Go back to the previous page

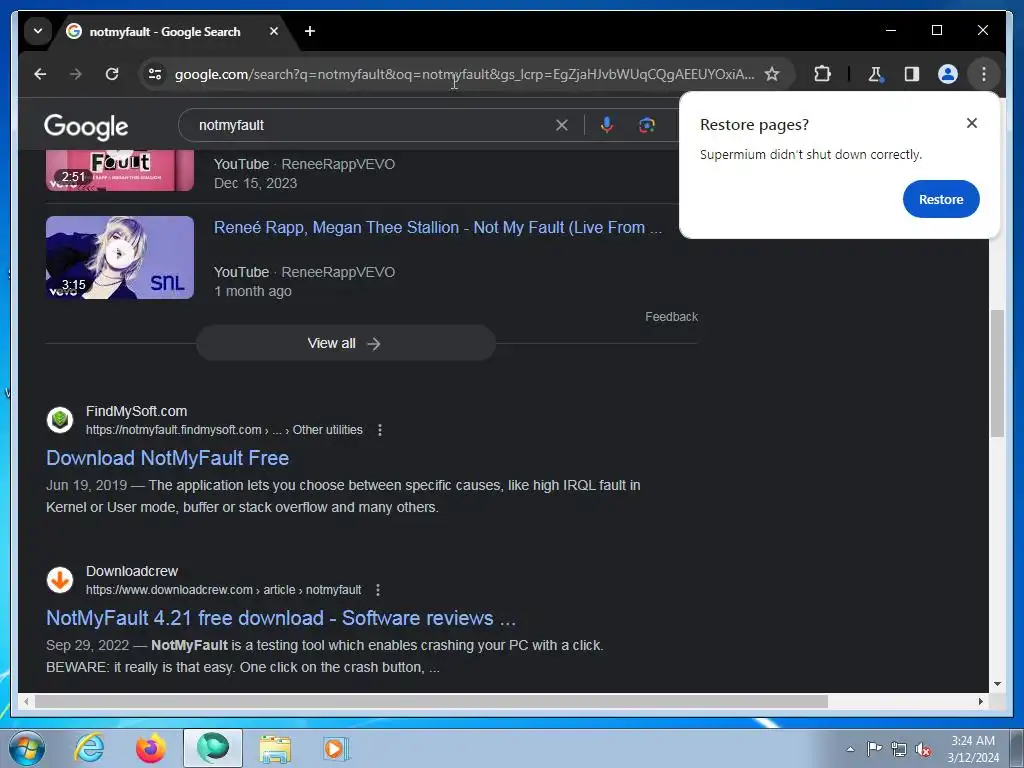tap(40, 74)
